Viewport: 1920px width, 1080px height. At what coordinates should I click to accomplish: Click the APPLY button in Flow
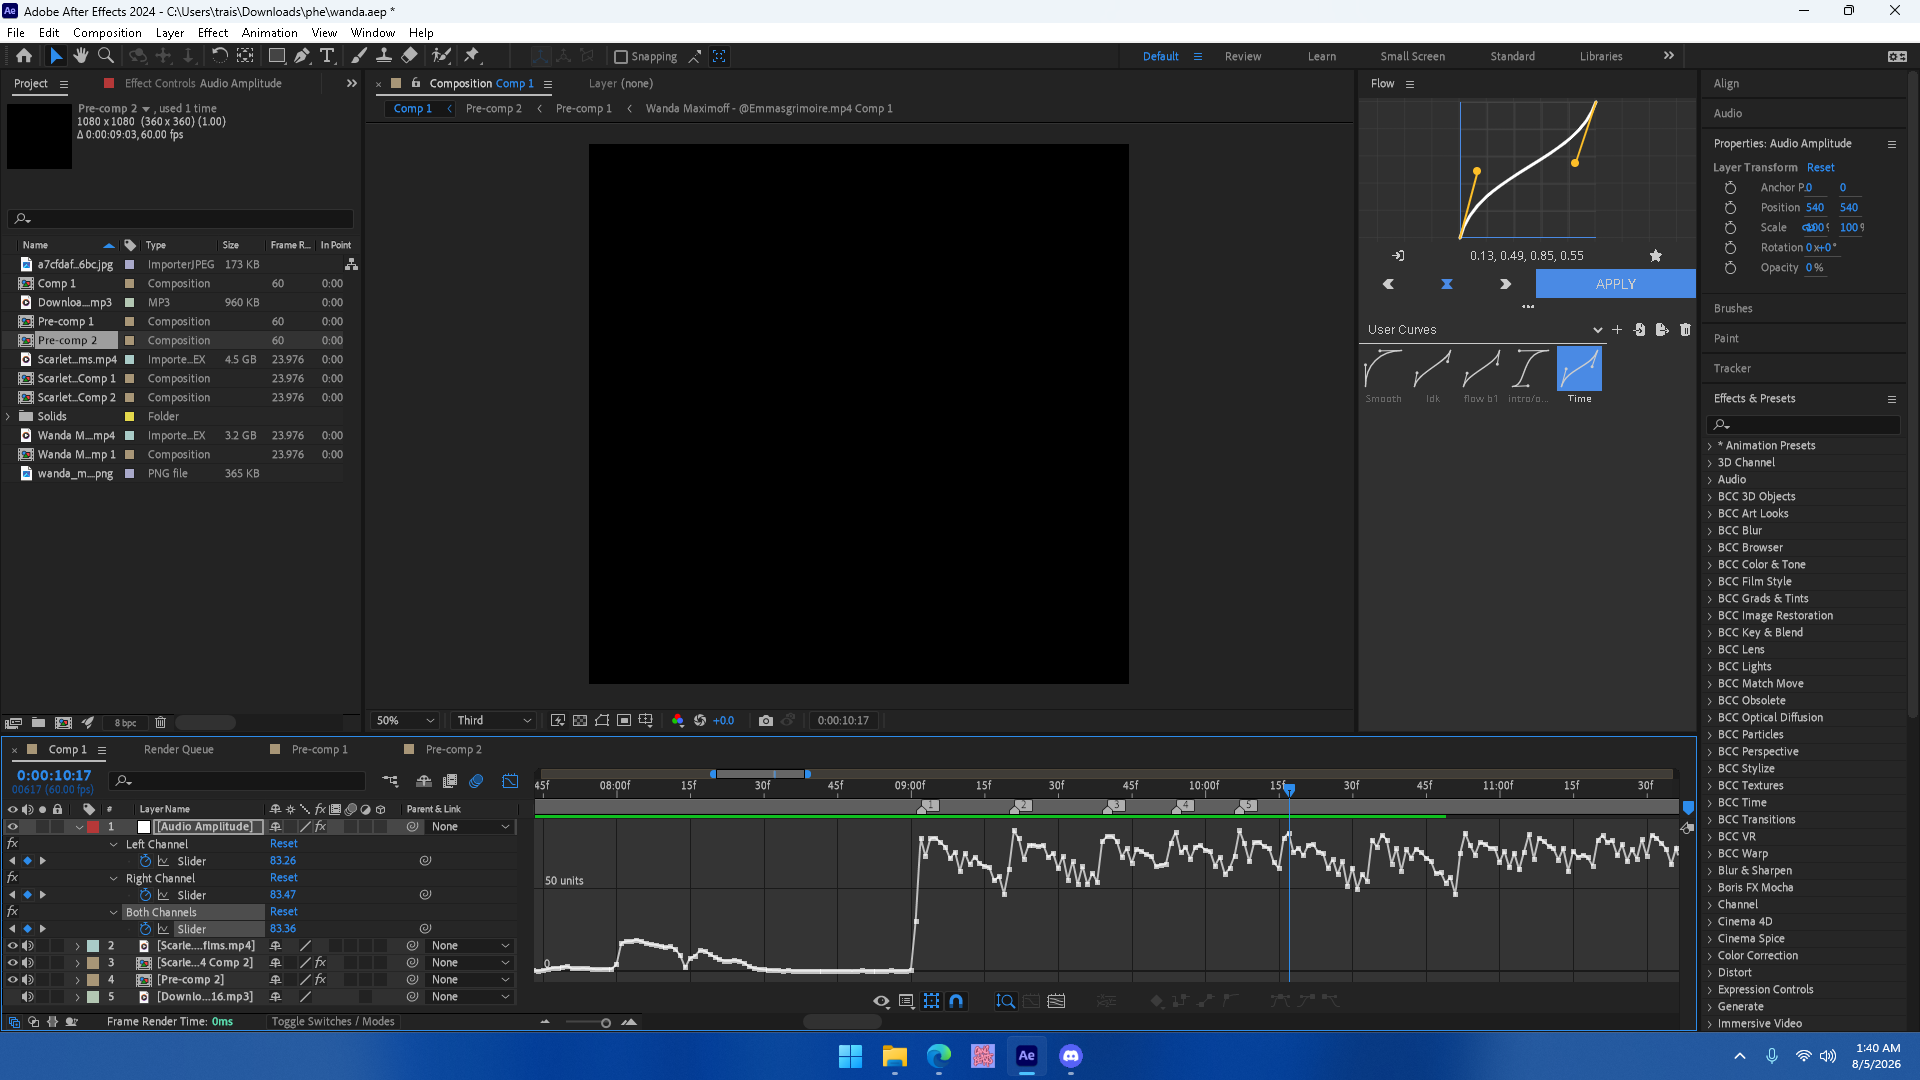click(1615, 284)
